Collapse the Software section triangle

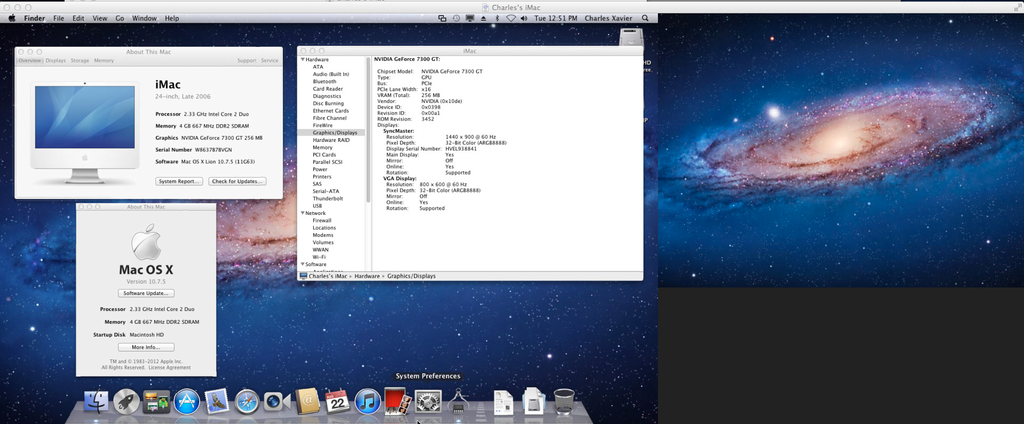coord(302,264)
